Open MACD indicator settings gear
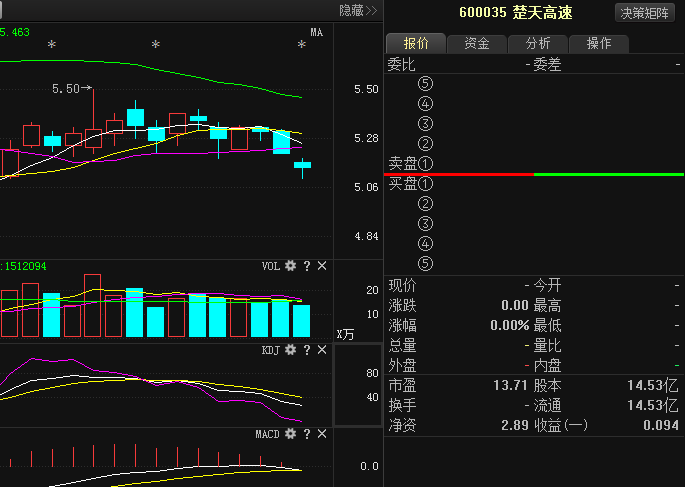Screen dimensions: 685x487 tap(290, 434)
